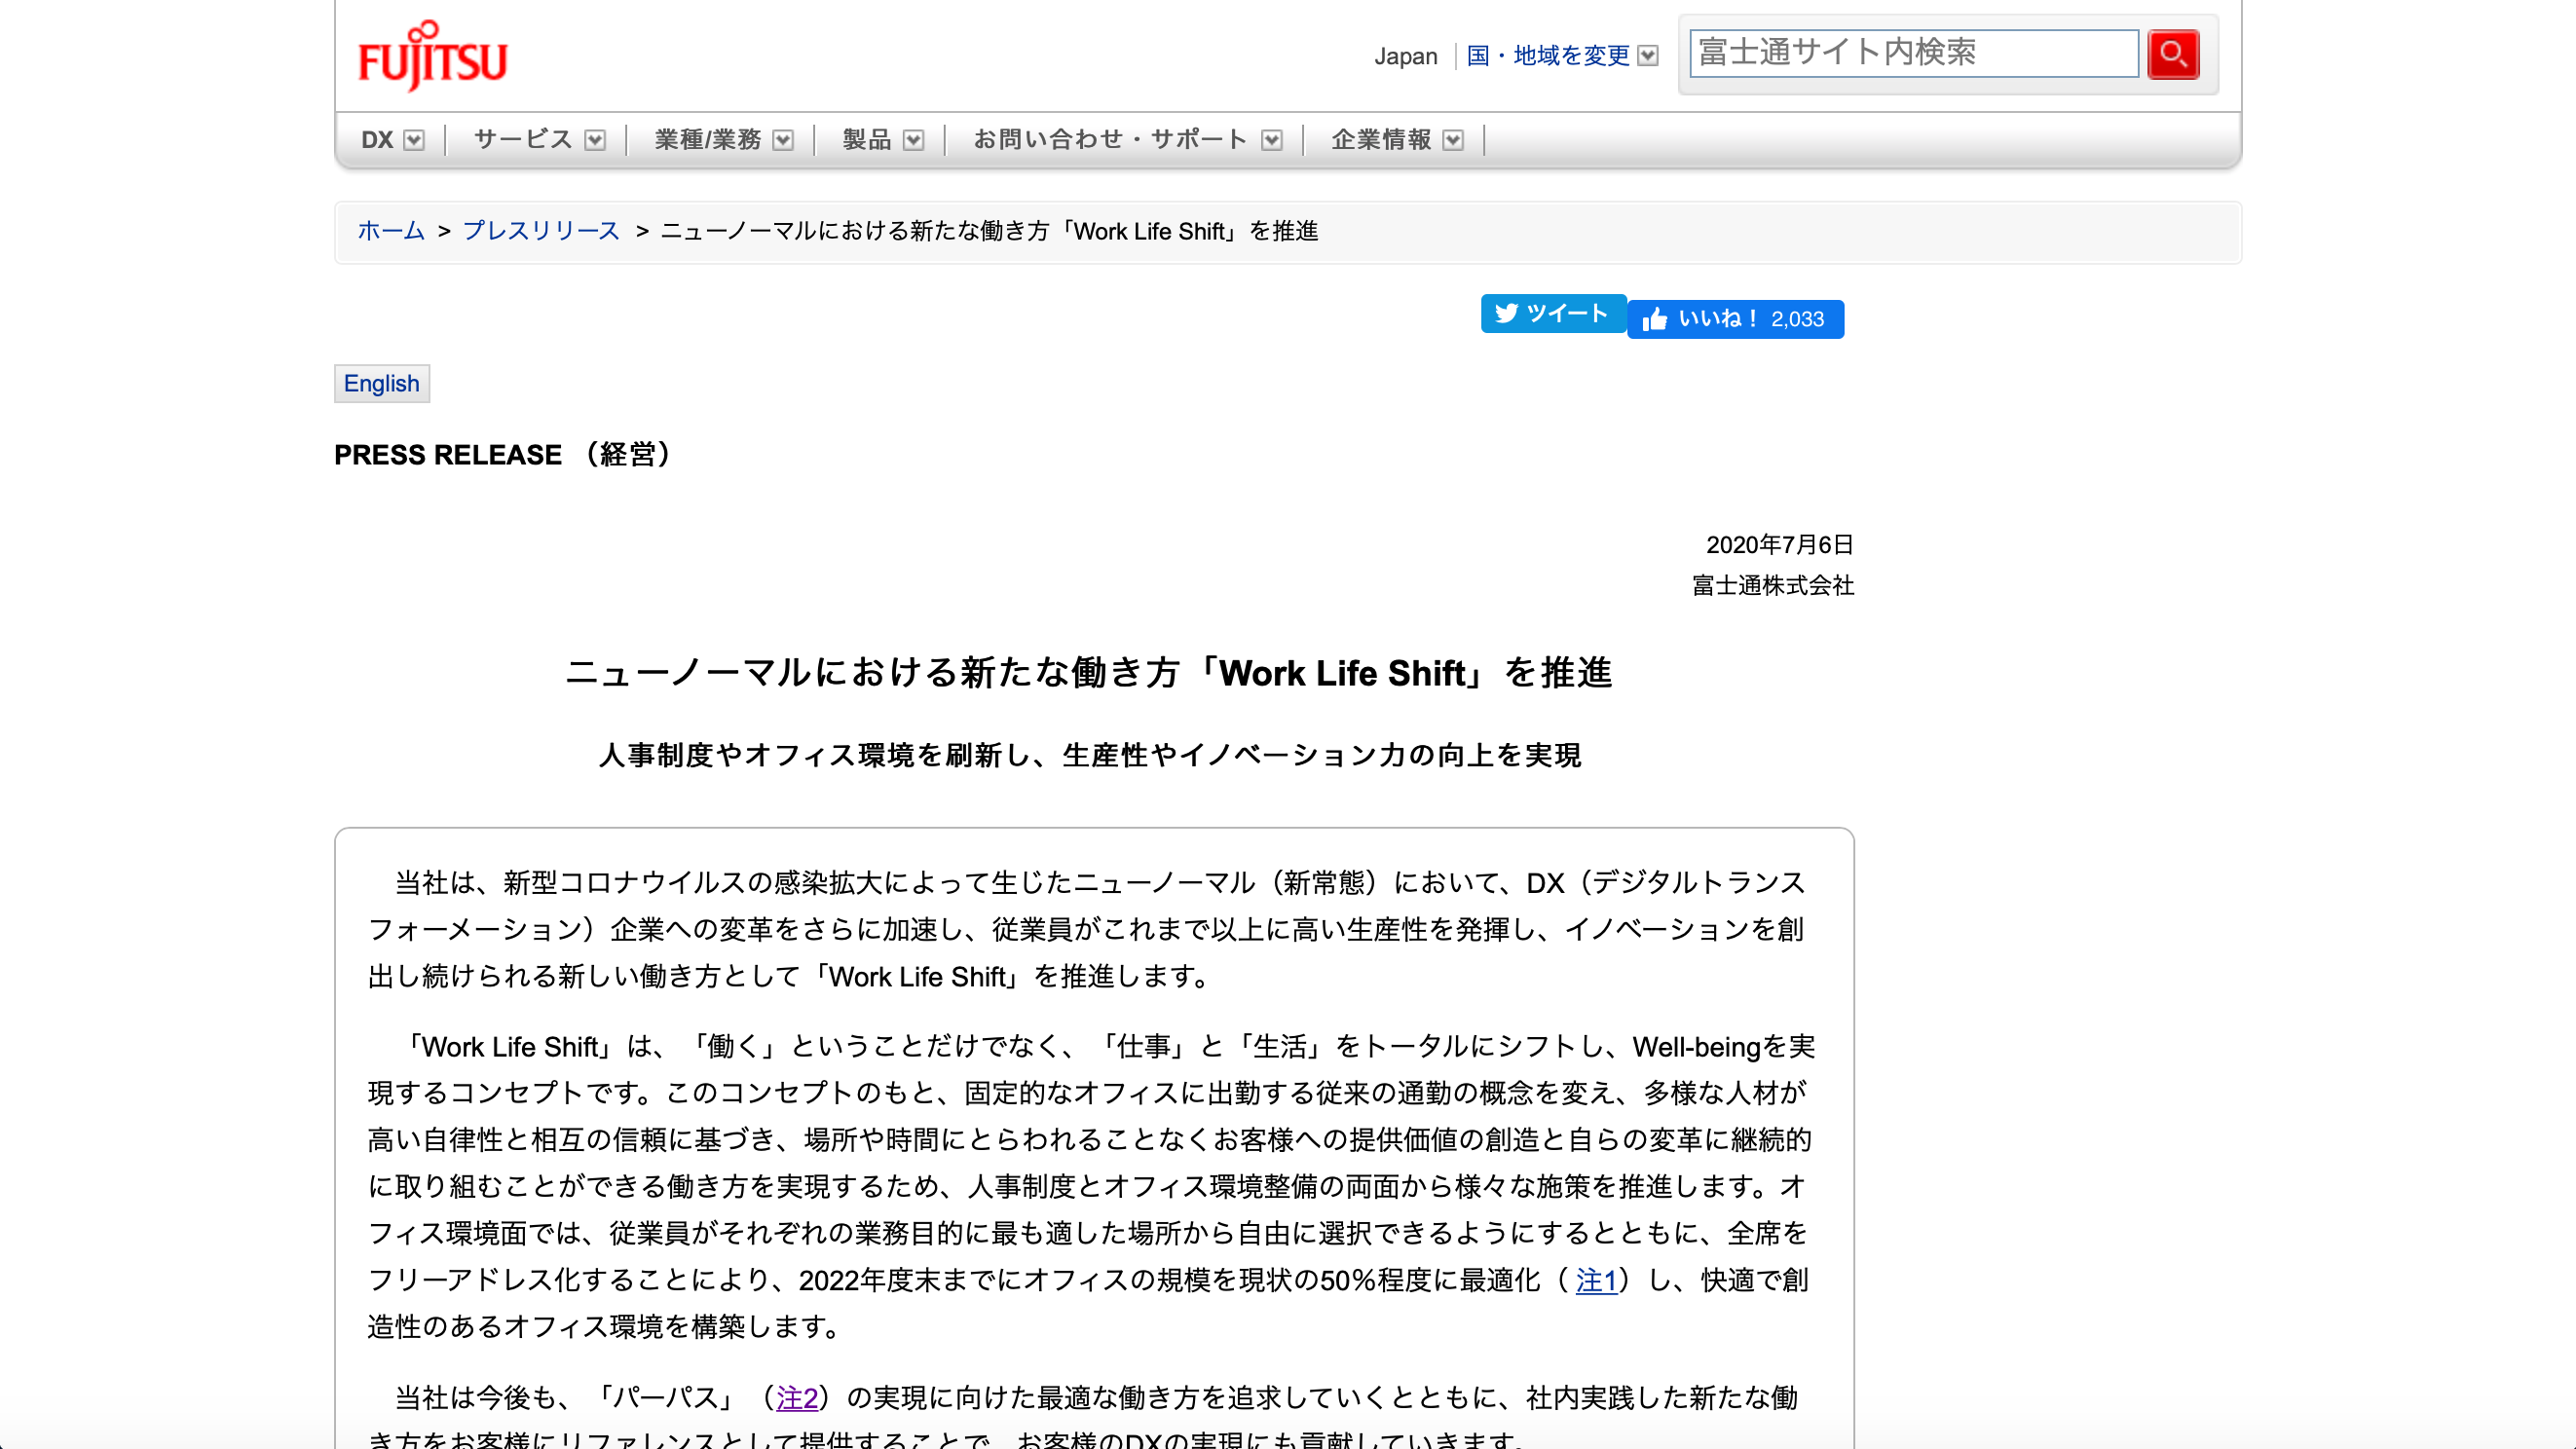This screenshot has height=1449, width=2576.
Task: Click the Twitter bird tweet button
Action: [x=1552, y=313]
